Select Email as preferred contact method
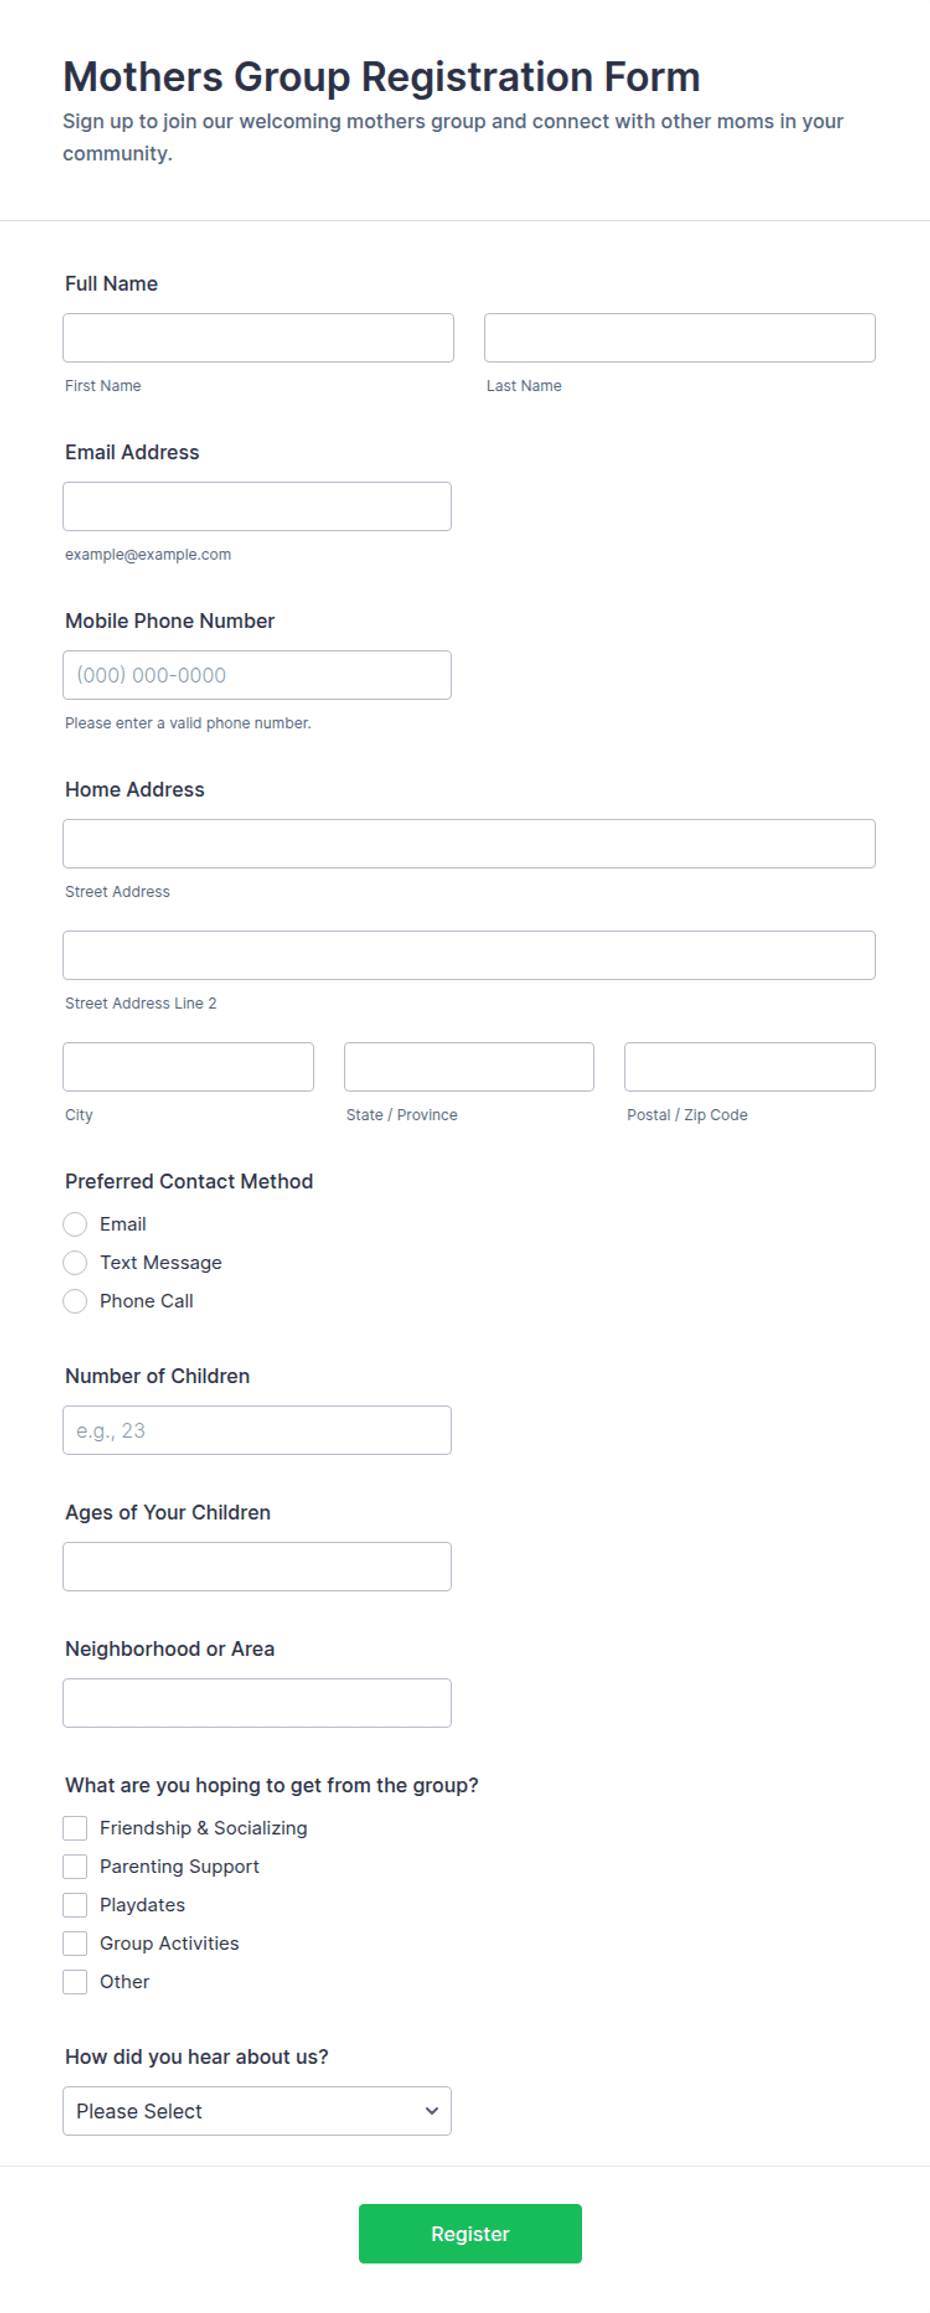 pos(75,1225)
